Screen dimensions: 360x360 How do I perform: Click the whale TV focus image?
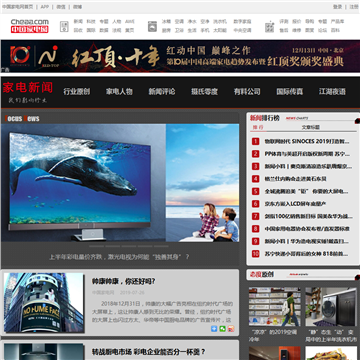coord(120,183)
